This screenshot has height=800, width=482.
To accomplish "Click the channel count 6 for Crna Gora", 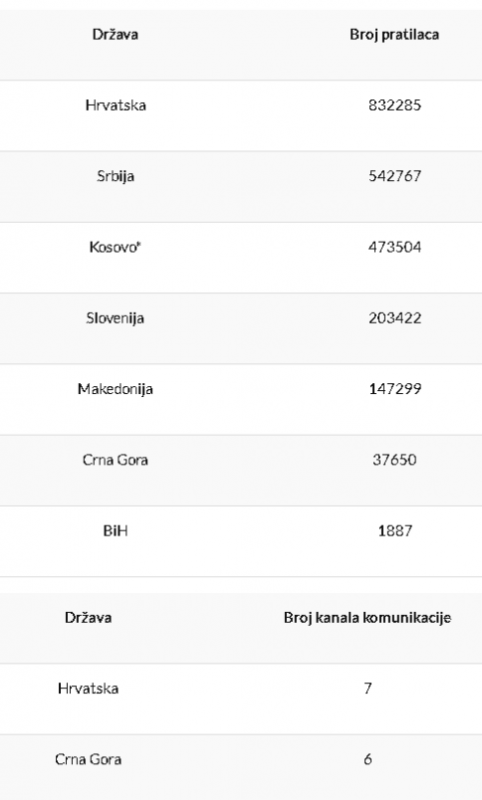I will point(367,760).
